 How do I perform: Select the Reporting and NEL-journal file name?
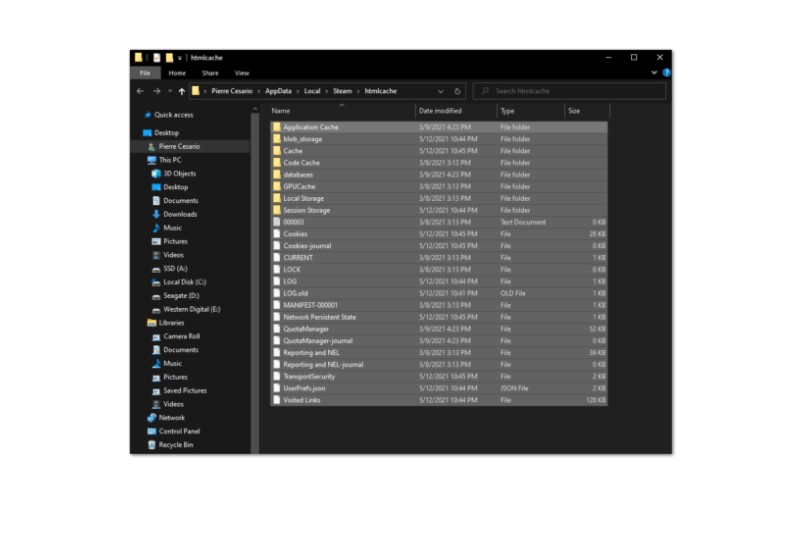tap(323, 365)
